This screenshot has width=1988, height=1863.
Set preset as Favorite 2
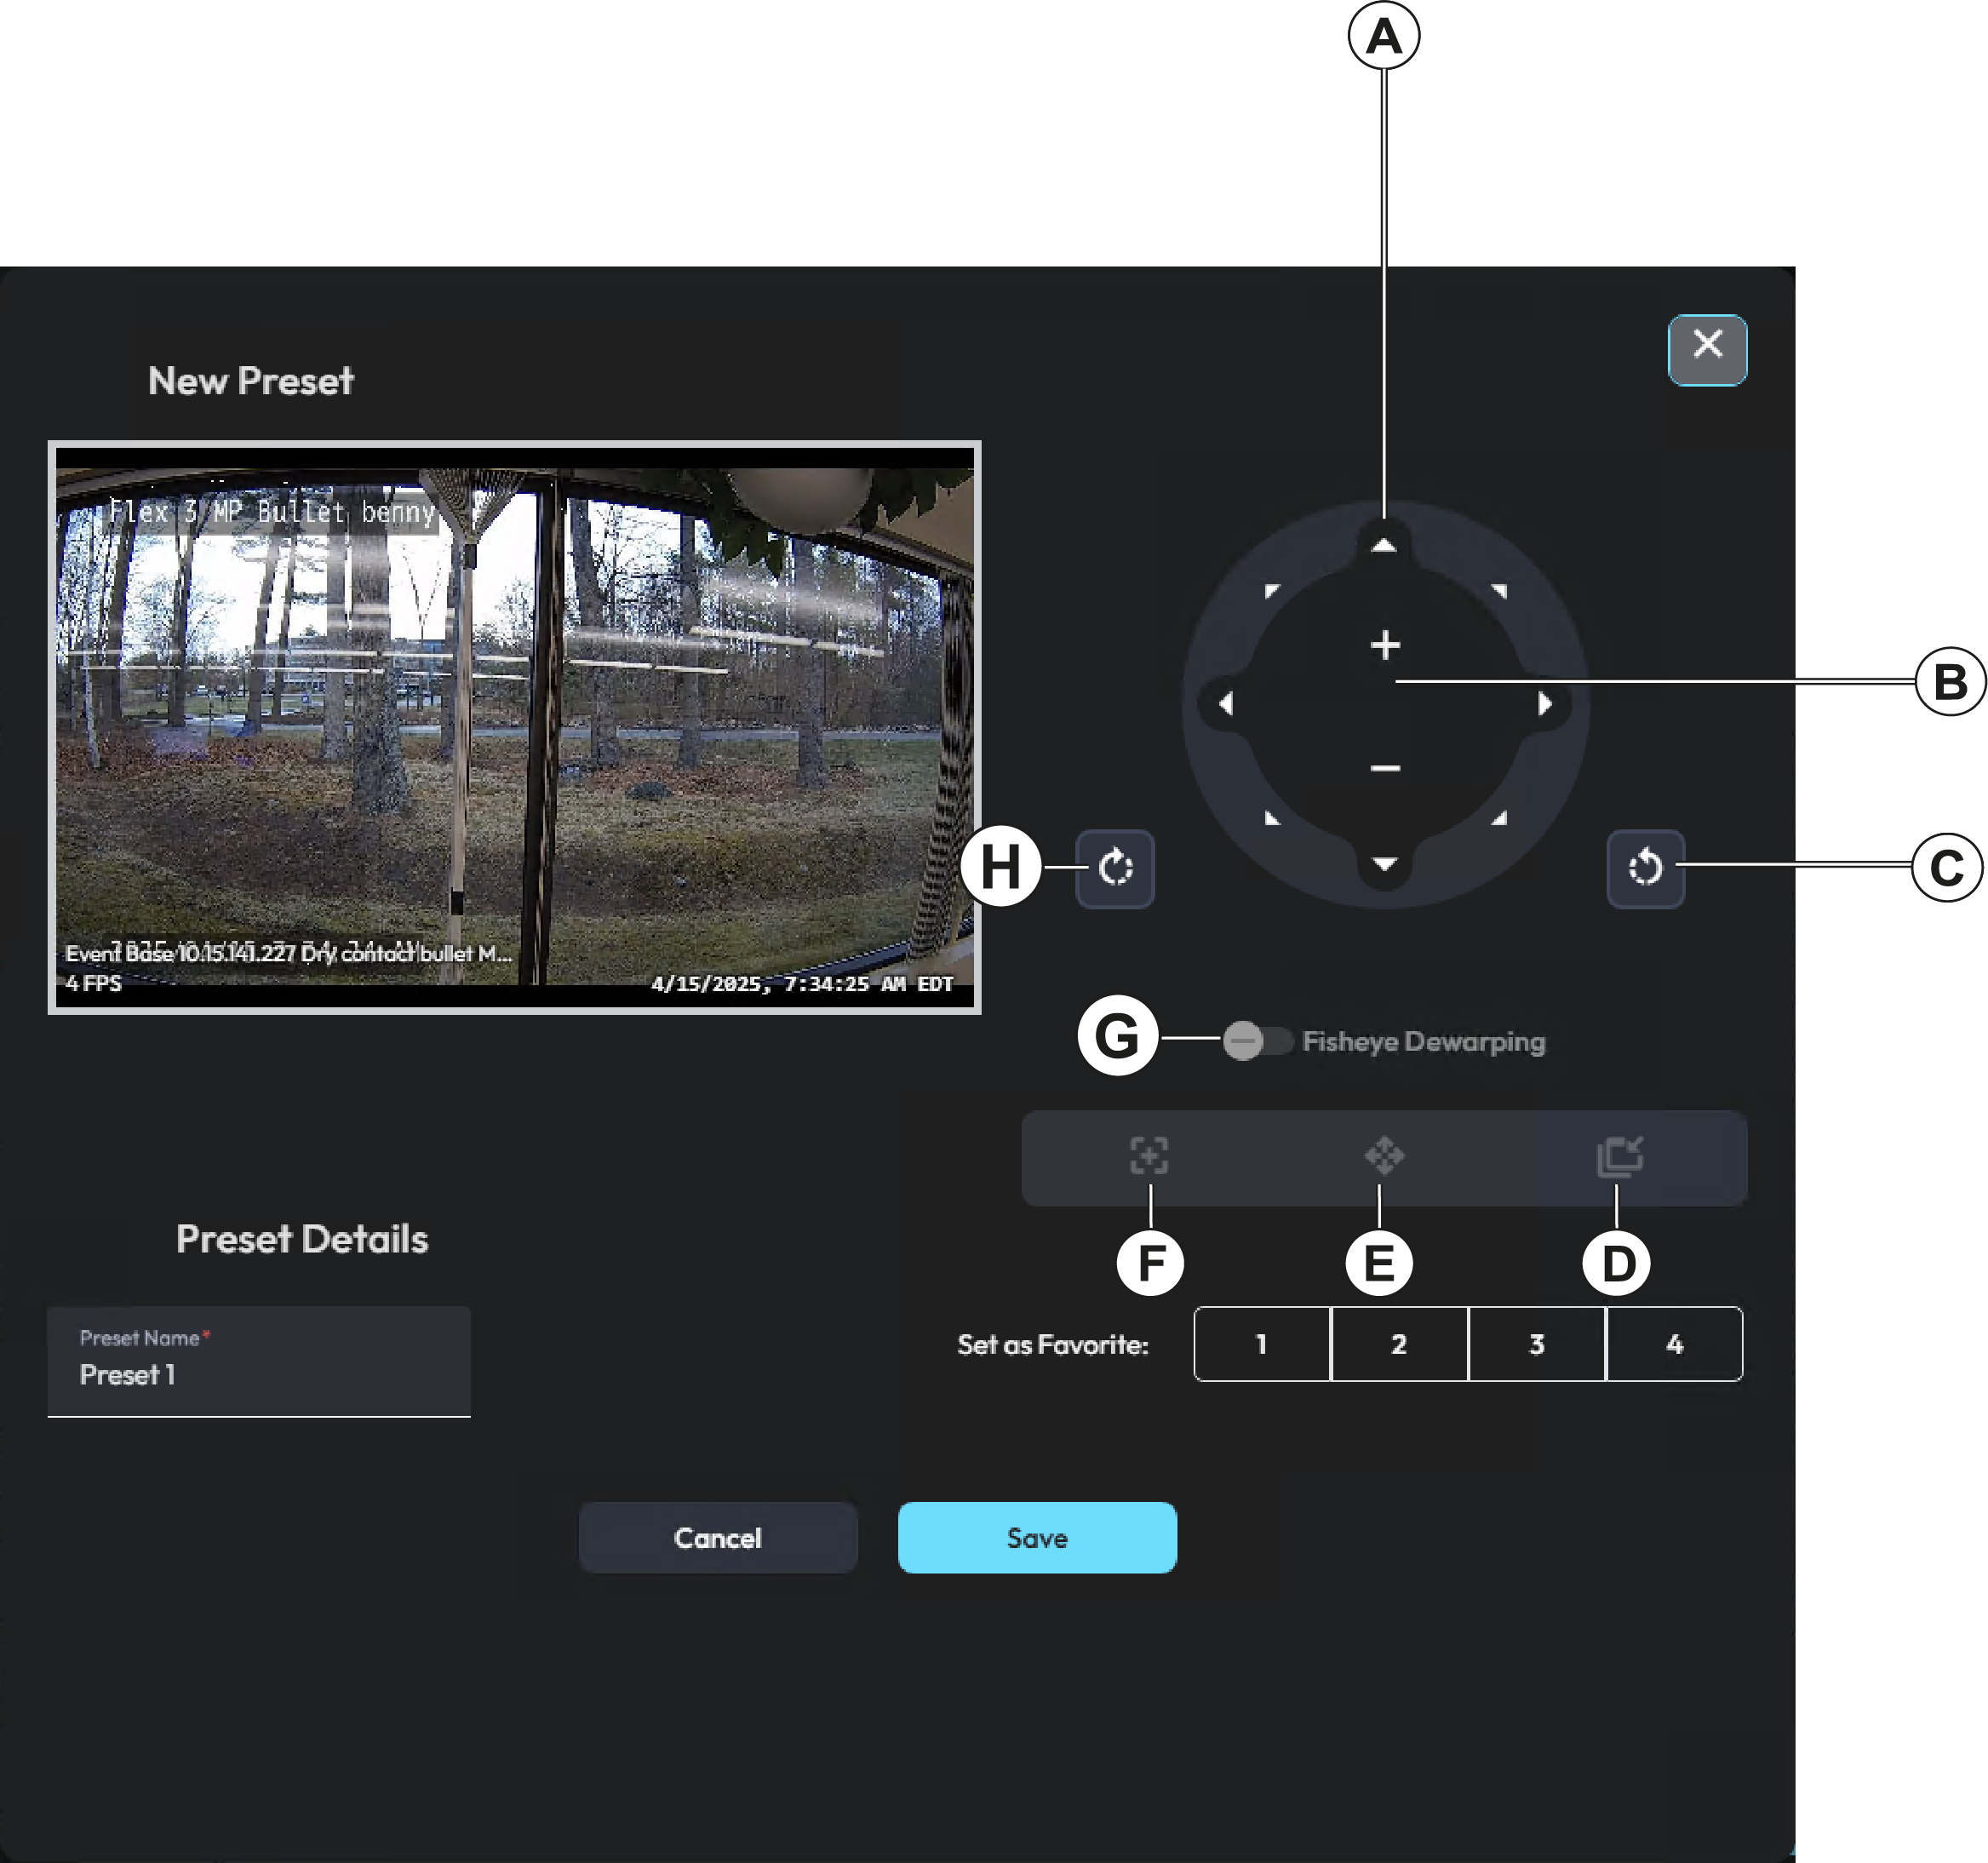[x=1399, y=1344]
